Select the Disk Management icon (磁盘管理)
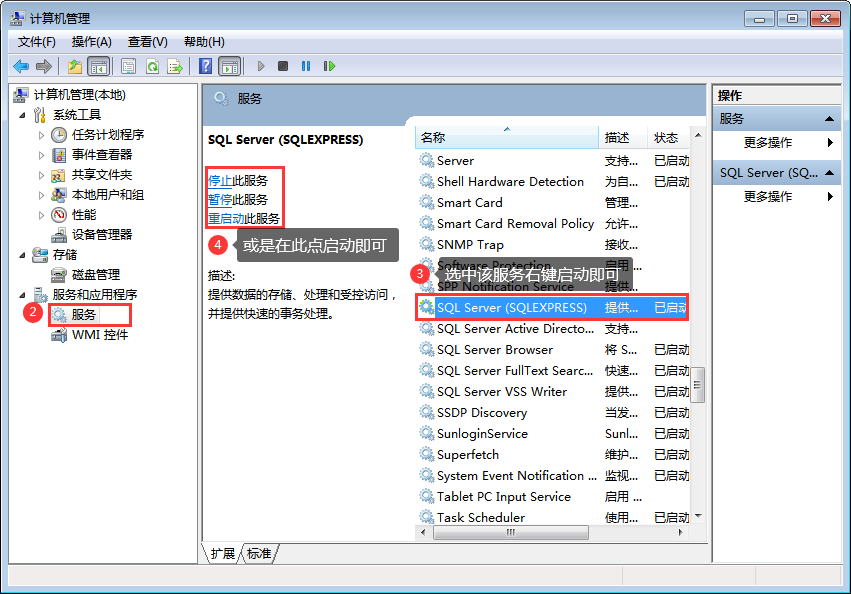The height and width of the screenshot is (594, 851). [59, 275]
